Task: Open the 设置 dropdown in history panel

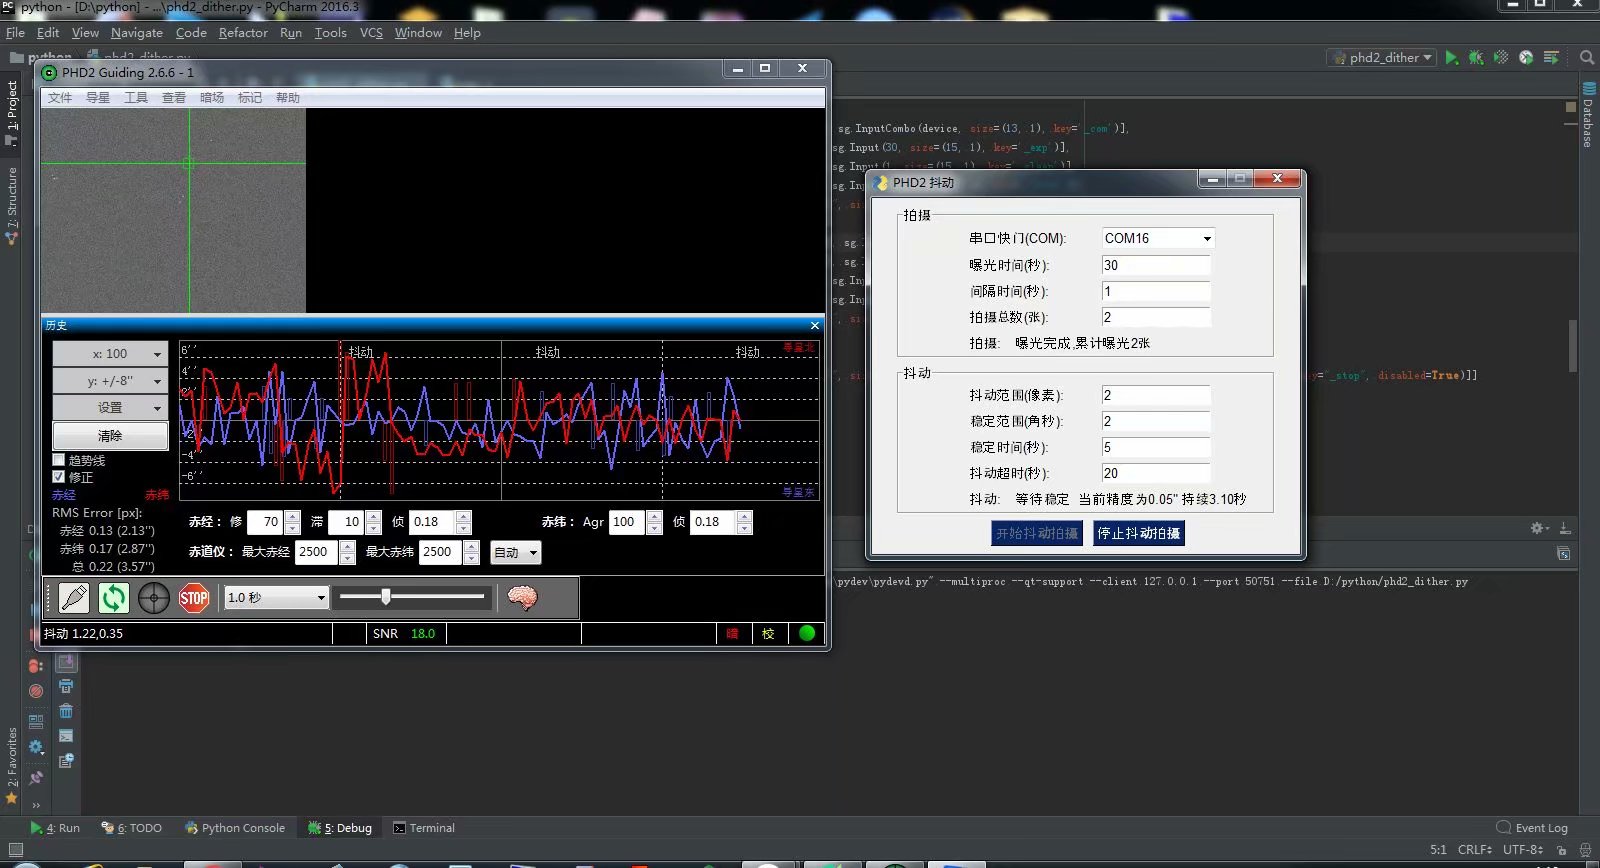Action: (110, 408)
